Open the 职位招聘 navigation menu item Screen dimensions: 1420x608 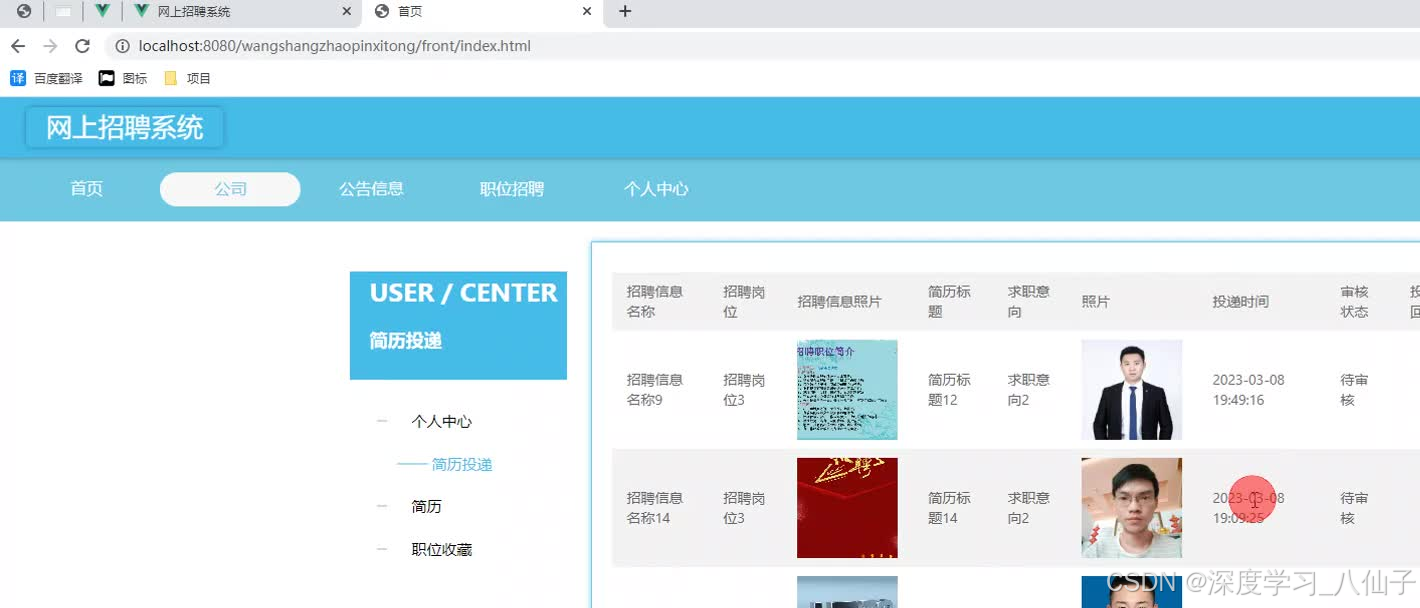coord(511,188)
